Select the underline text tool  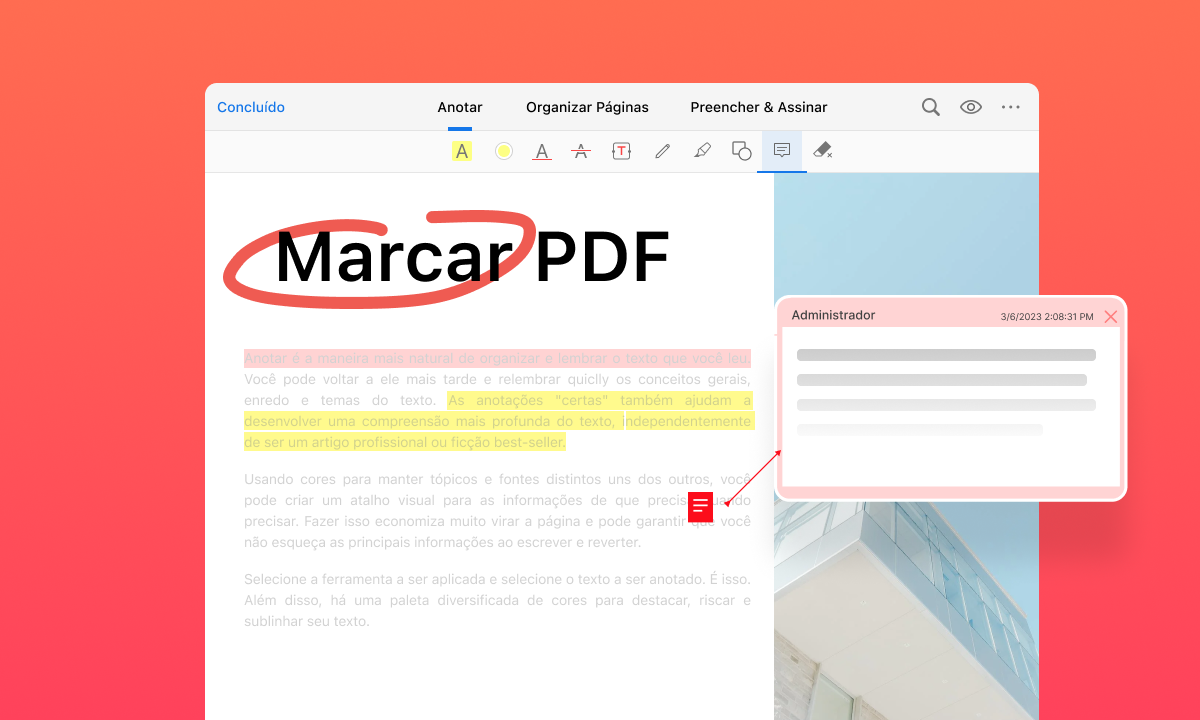click(541, 151)
